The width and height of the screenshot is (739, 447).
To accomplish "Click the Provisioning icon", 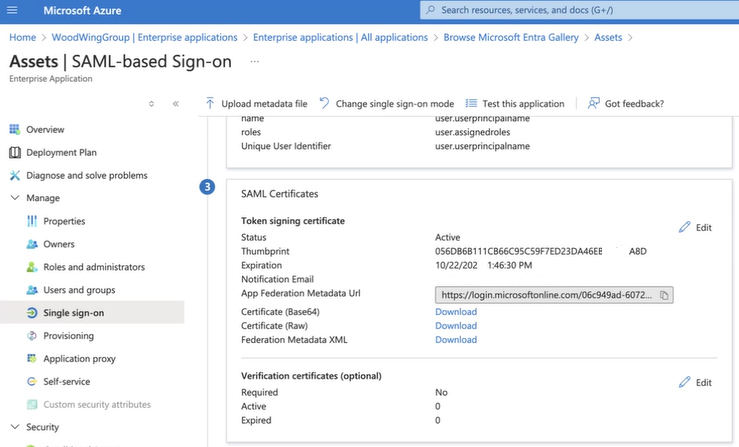I will (x=32, y=336).
